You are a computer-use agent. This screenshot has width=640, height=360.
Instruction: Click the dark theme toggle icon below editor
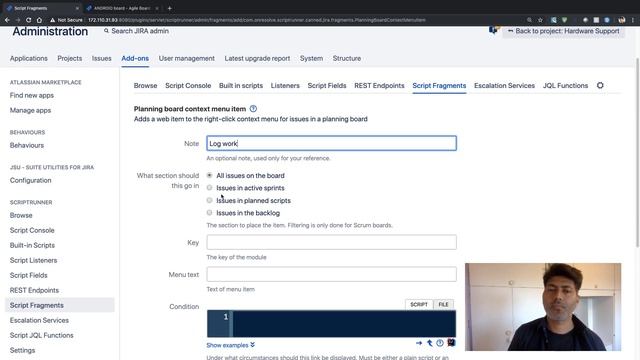point(451,342)
